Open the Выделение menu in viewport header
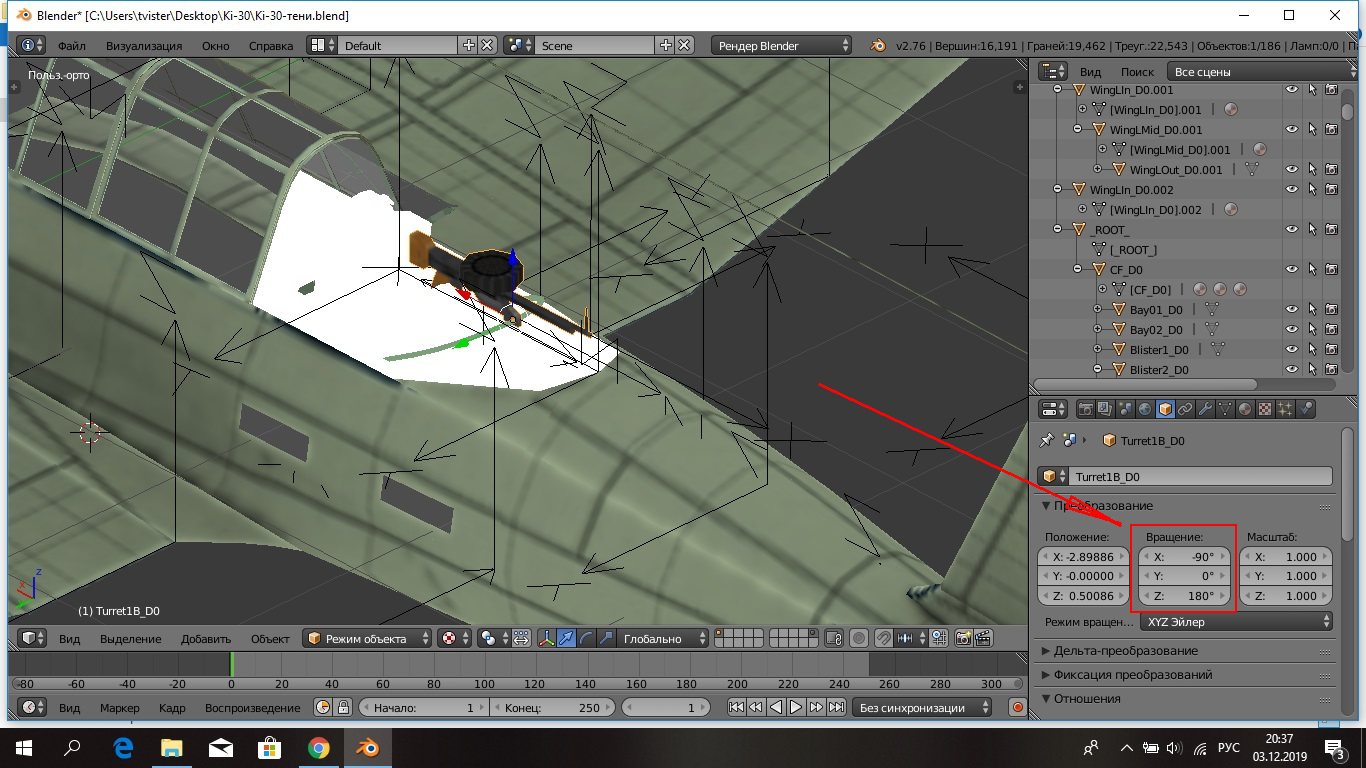The width and height of the screenshot is (1366, 768). click(x=130, y=639)
